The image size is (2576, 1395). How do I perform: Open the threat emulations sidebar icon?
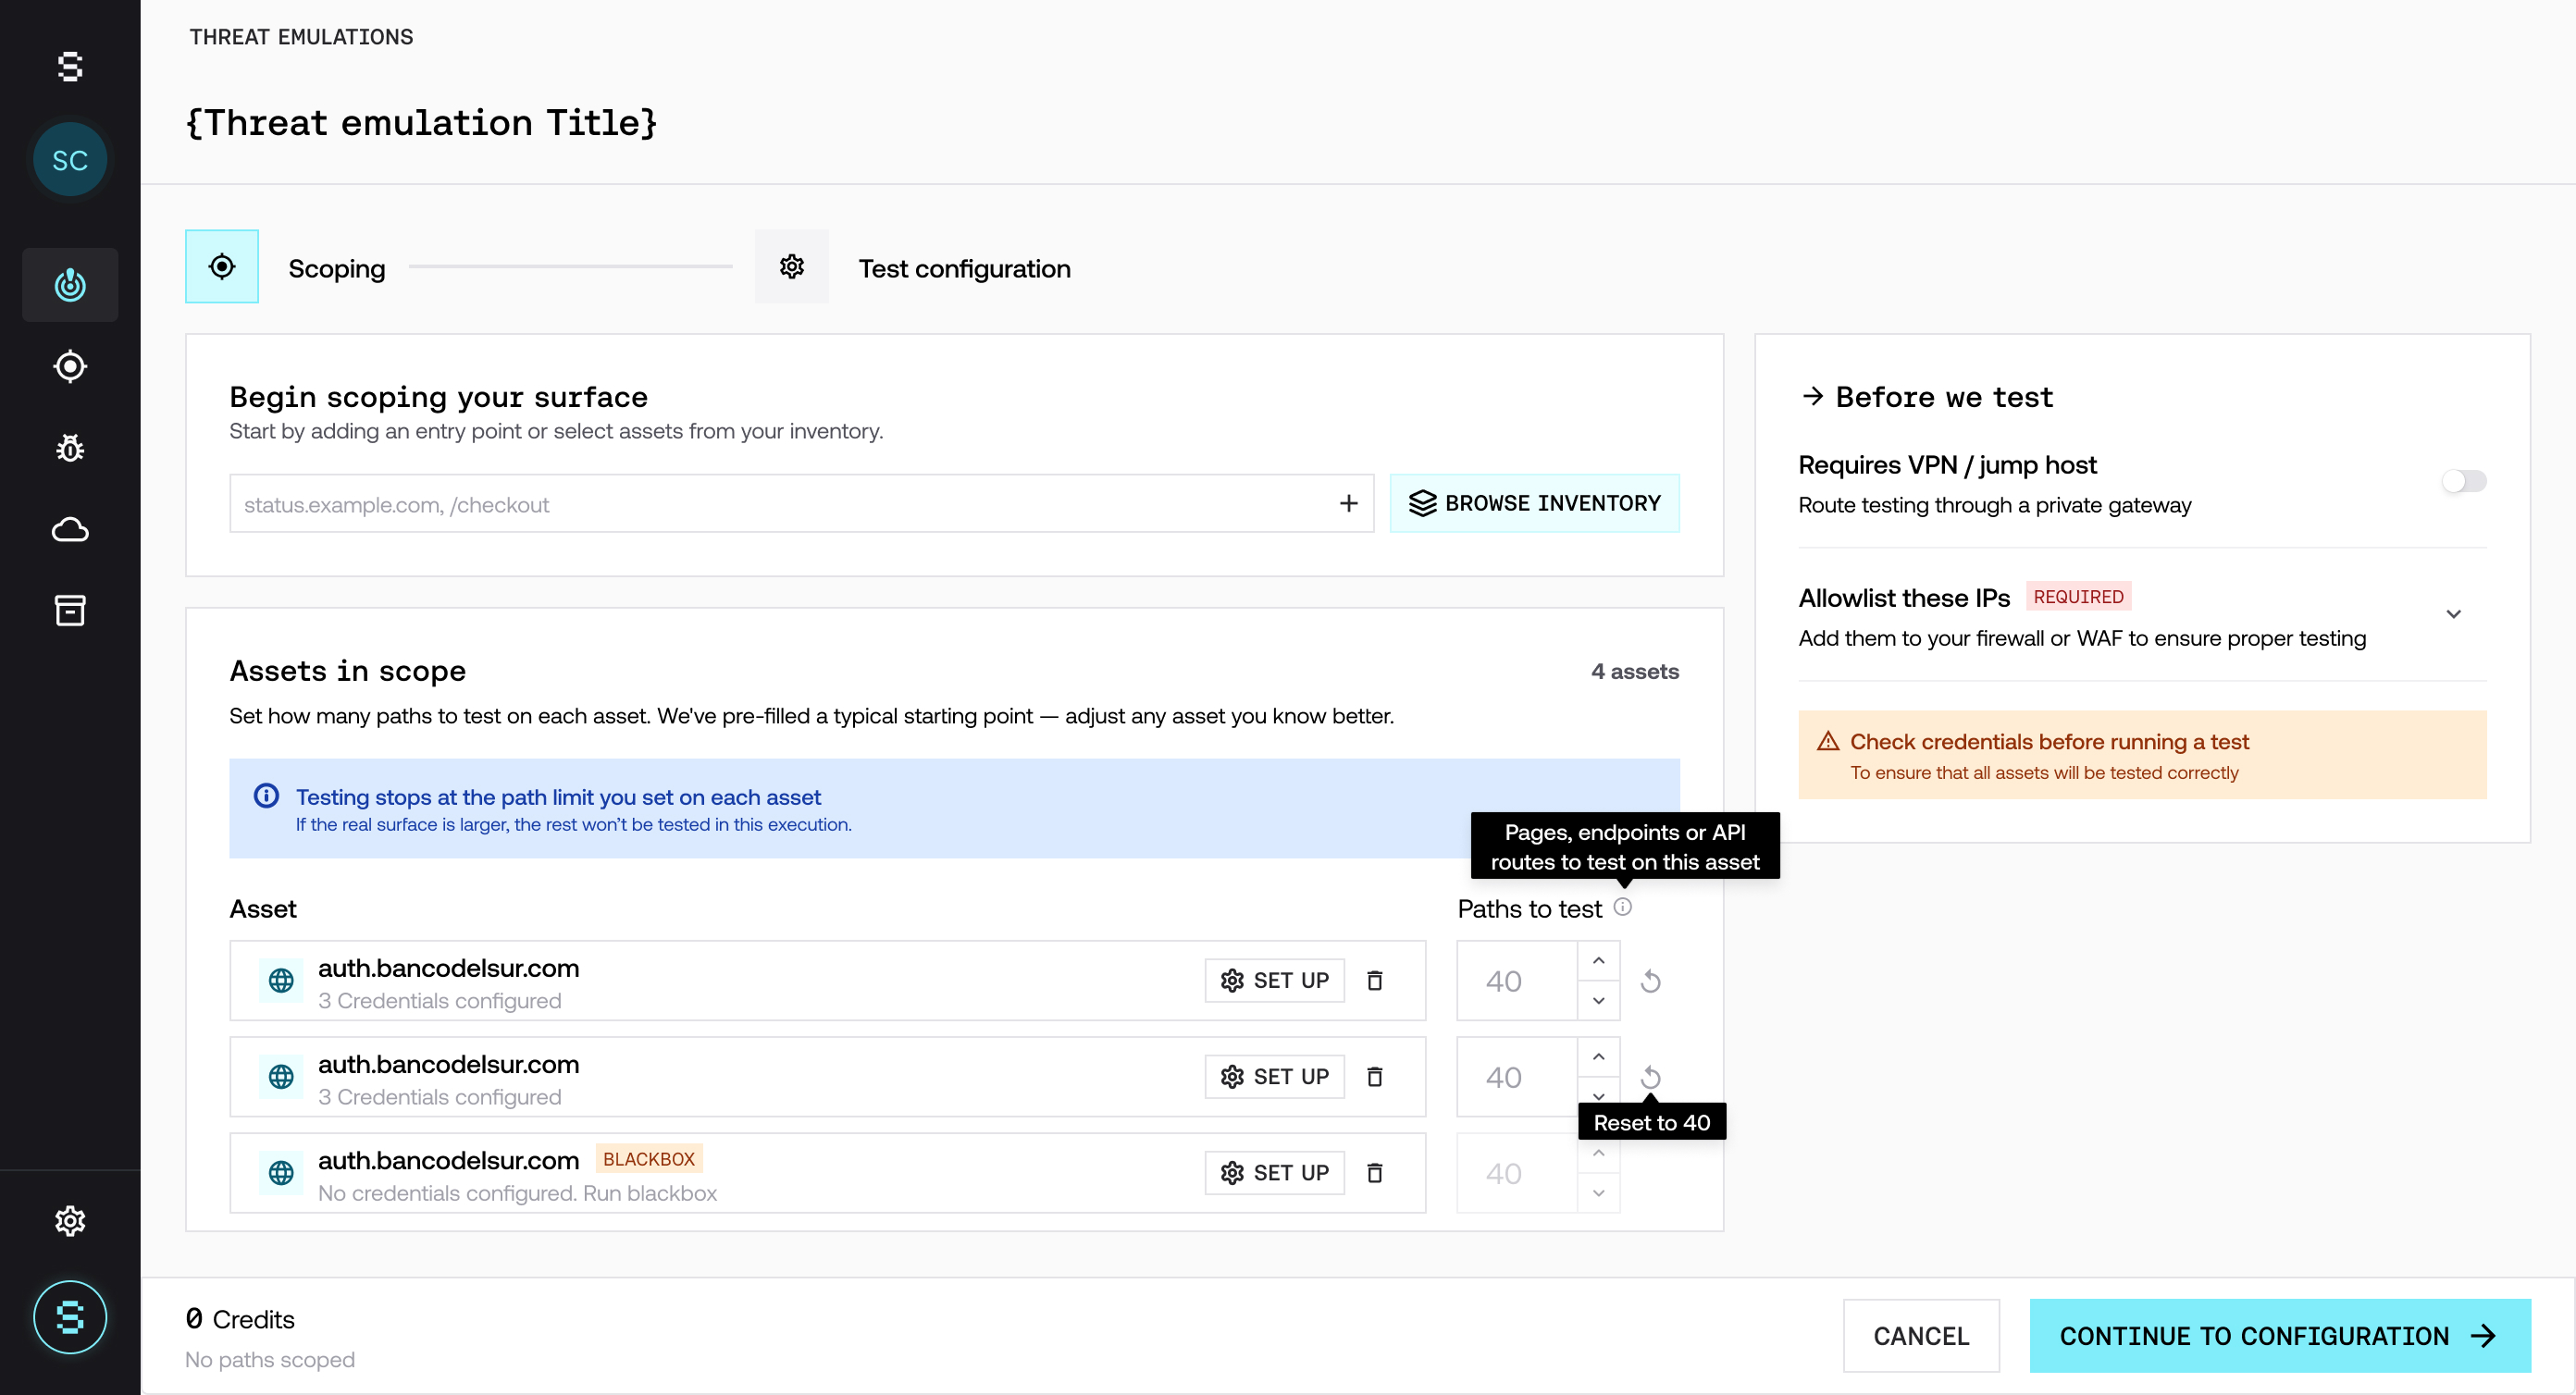tap(70, 285)
